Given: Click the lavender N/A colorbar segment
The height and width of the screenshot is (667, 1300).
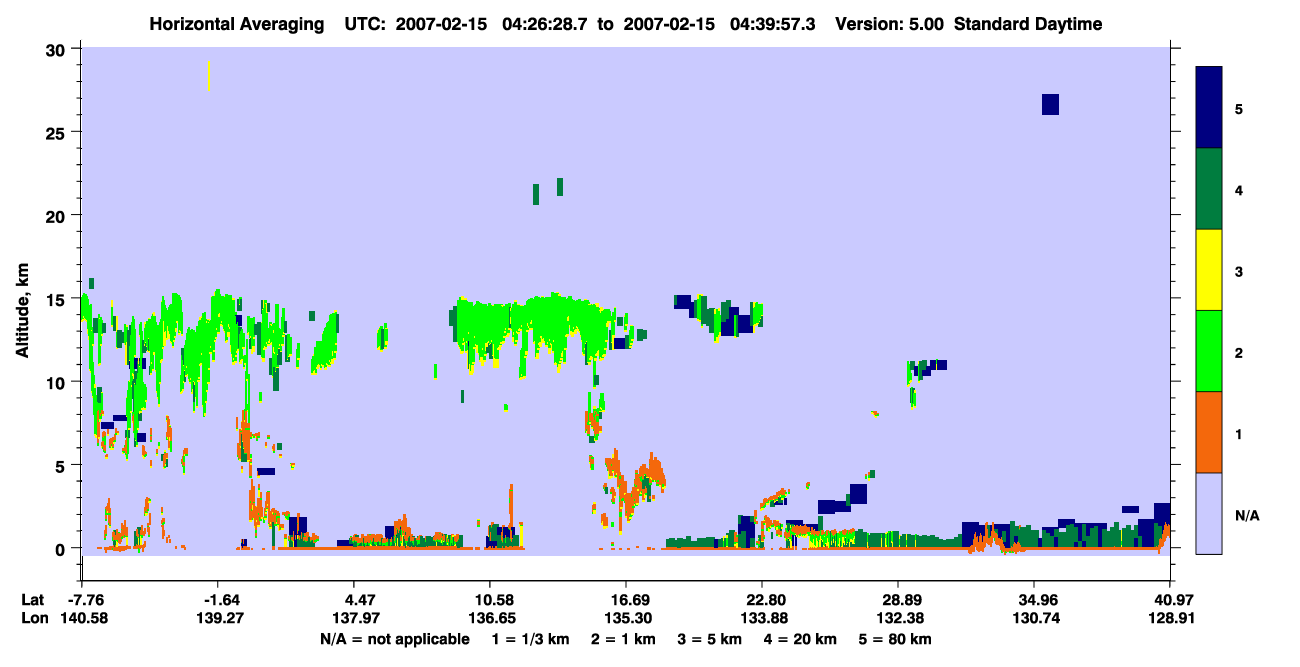Looking at the screenshot, I should 1209,513.
